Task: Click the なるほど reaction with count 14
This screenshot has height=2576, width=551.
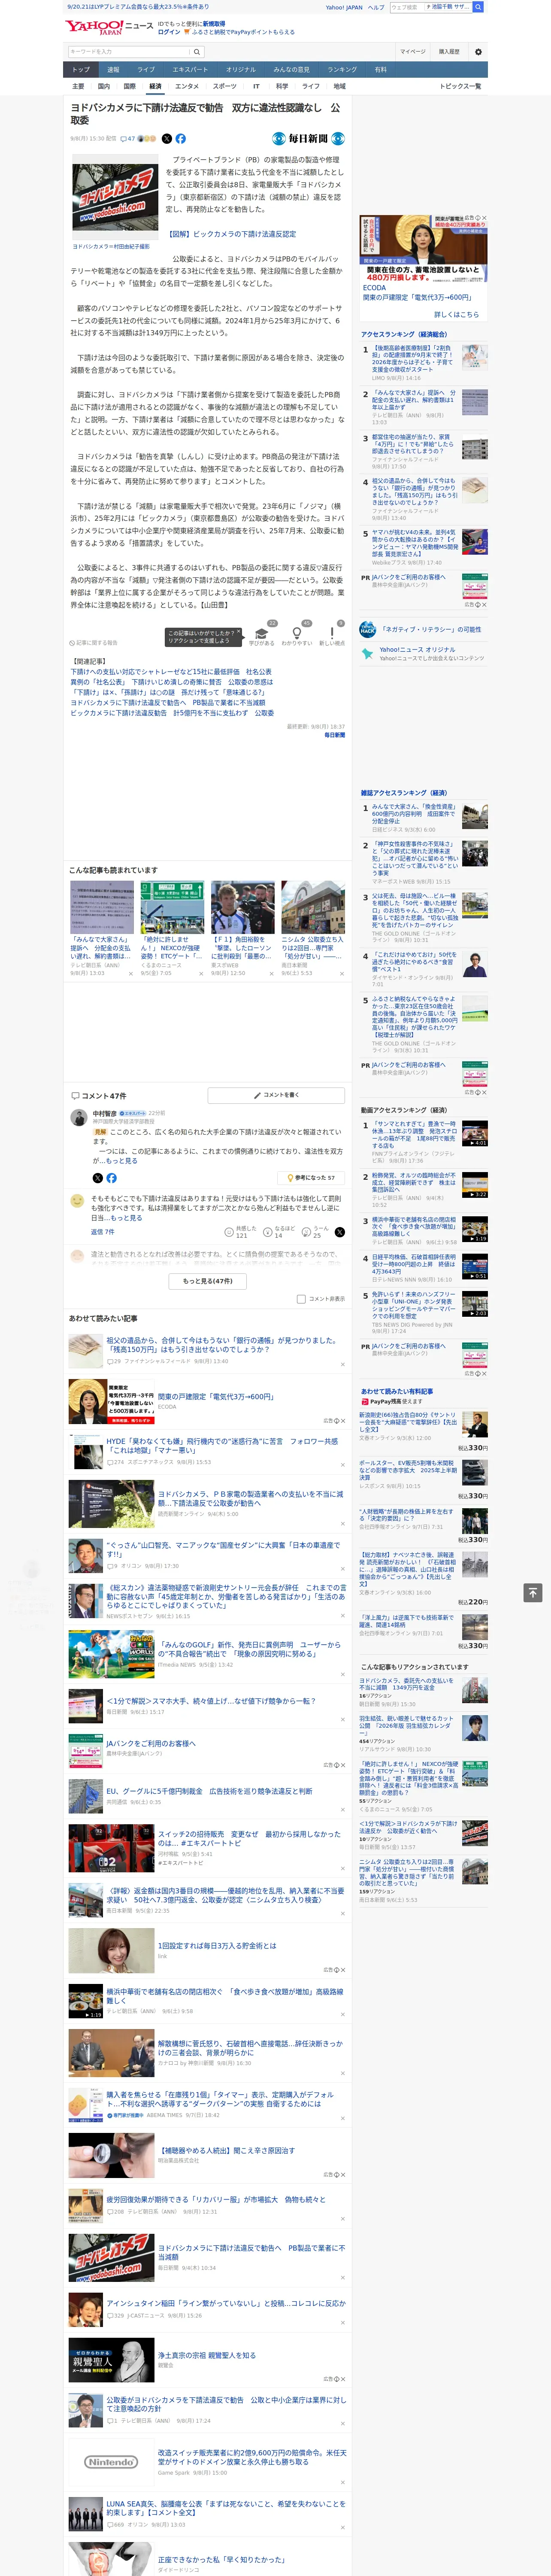Action: pos(280,1232)
